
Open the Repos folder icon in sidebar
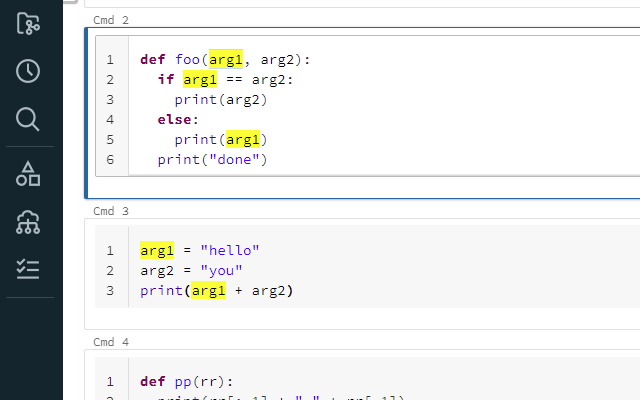(x=28, y=23)
